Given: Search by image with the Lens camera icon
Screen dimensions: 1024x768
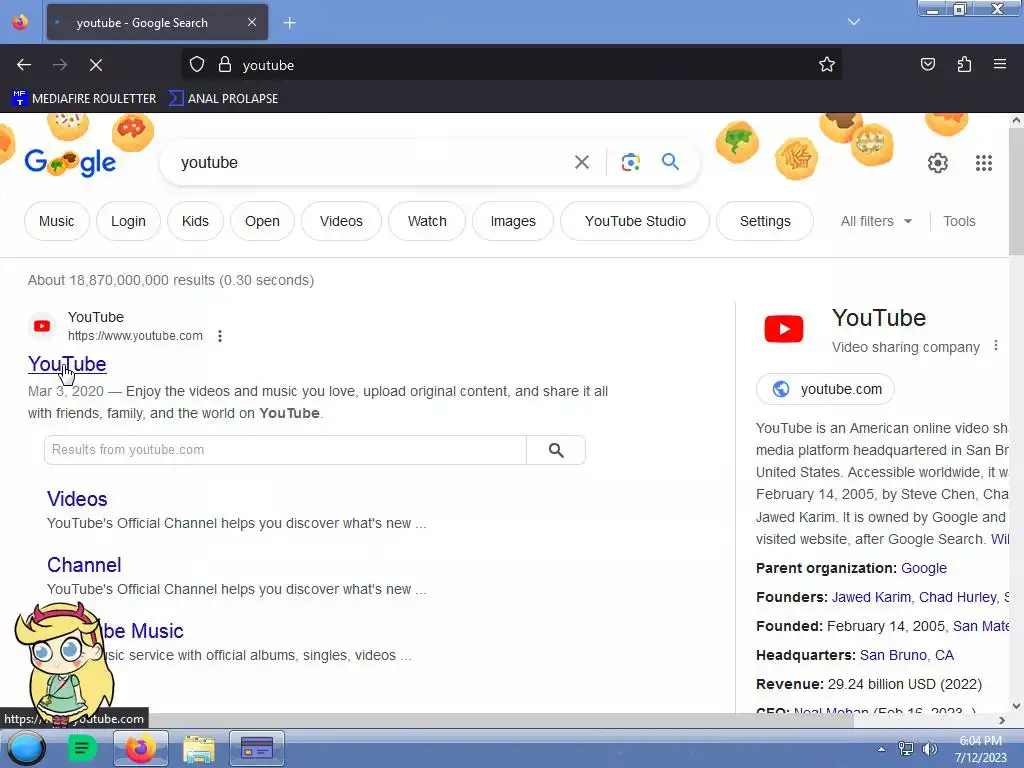Looking at the screenshot, I should click(x=630, y=163).
